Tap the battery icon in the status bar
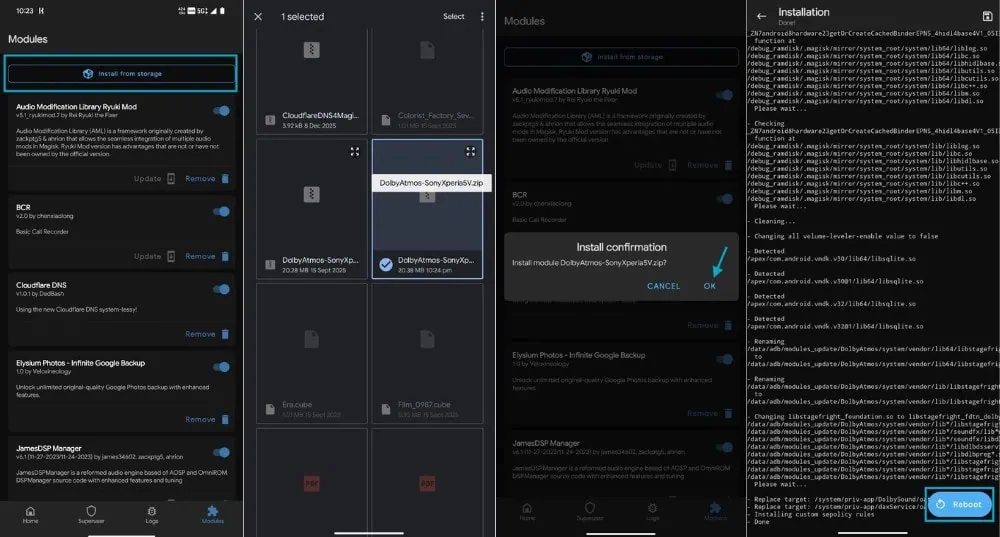 [222, 11]
